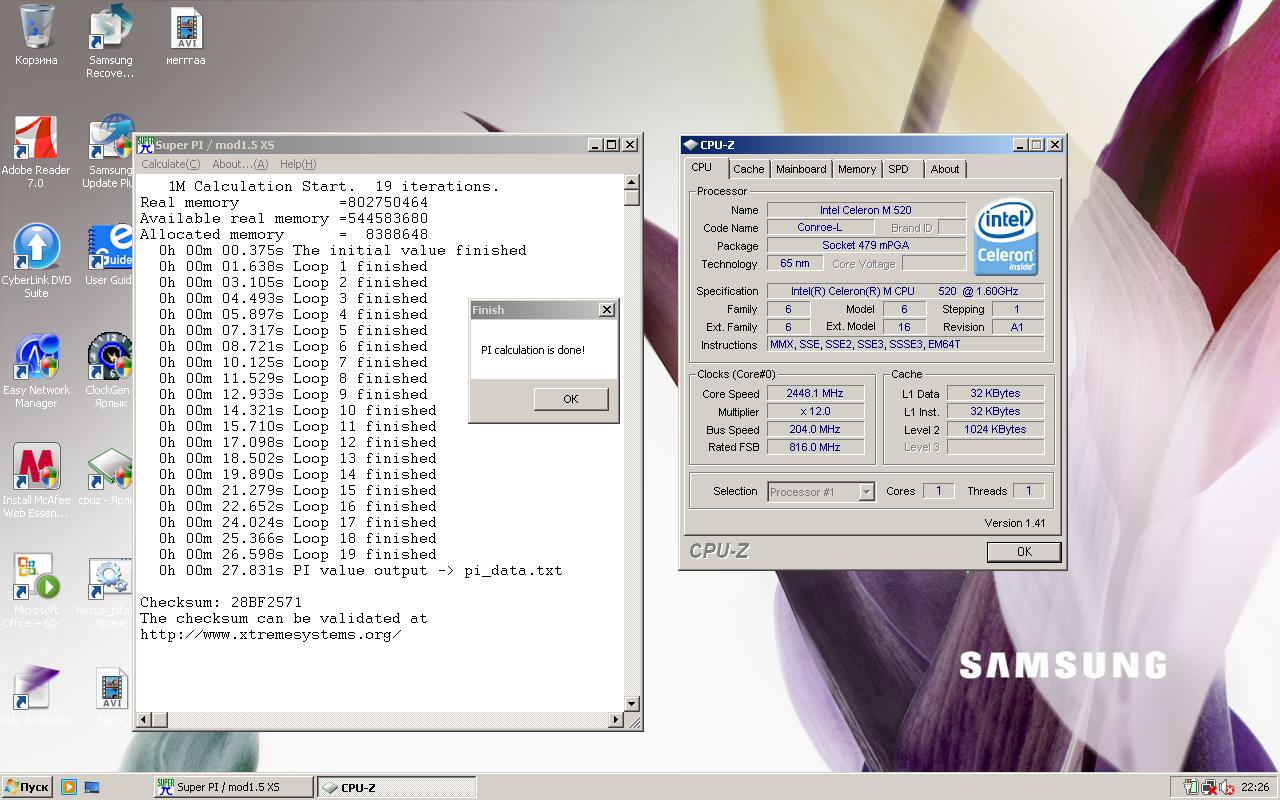Image resolution: width=1280 pixels, height=800 pixels.
Task: Click Super PI vertical scrollbar up arrow
Action: click(632, 182)
